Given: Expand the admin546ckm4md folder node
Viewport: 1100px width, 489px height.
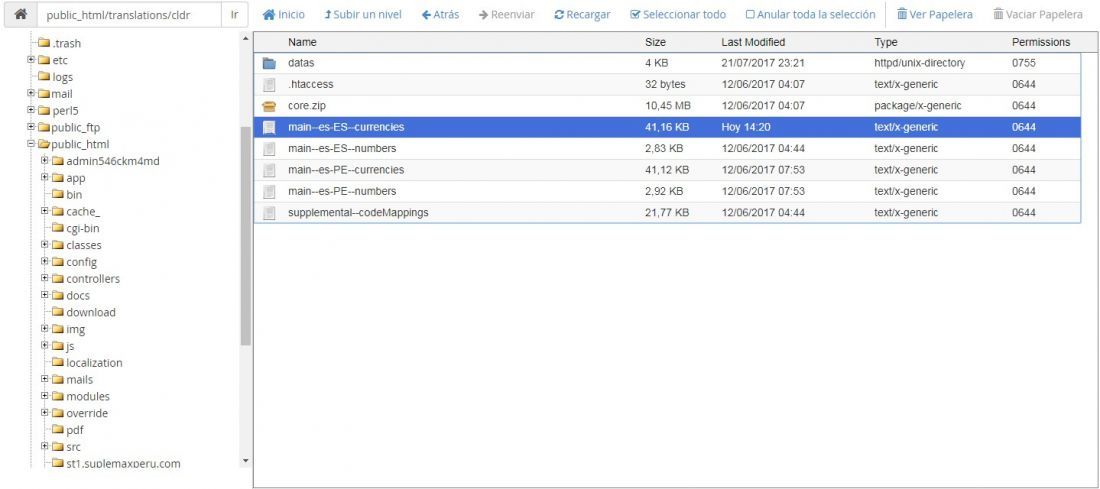Looking at the screenshot, I should pyautogui.click(x=45, y=161).
